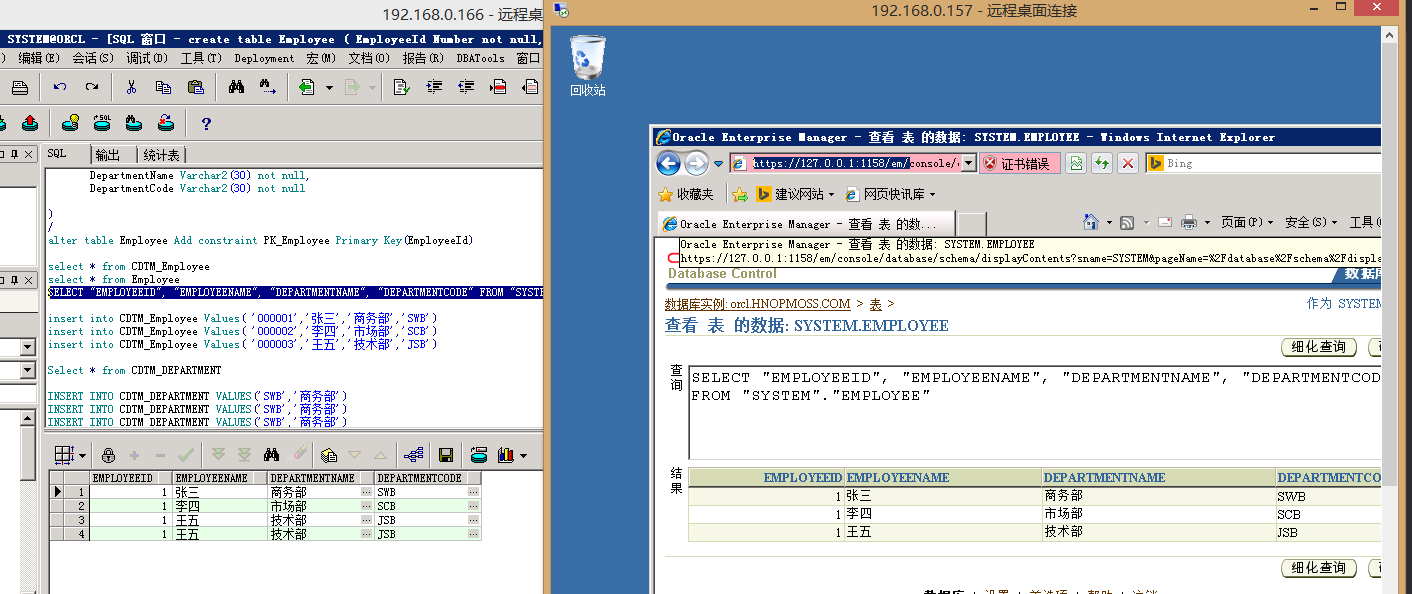Screen dimensions: 1412x594
Task: Redo the last undone edit
Action: tap(92, 87)
